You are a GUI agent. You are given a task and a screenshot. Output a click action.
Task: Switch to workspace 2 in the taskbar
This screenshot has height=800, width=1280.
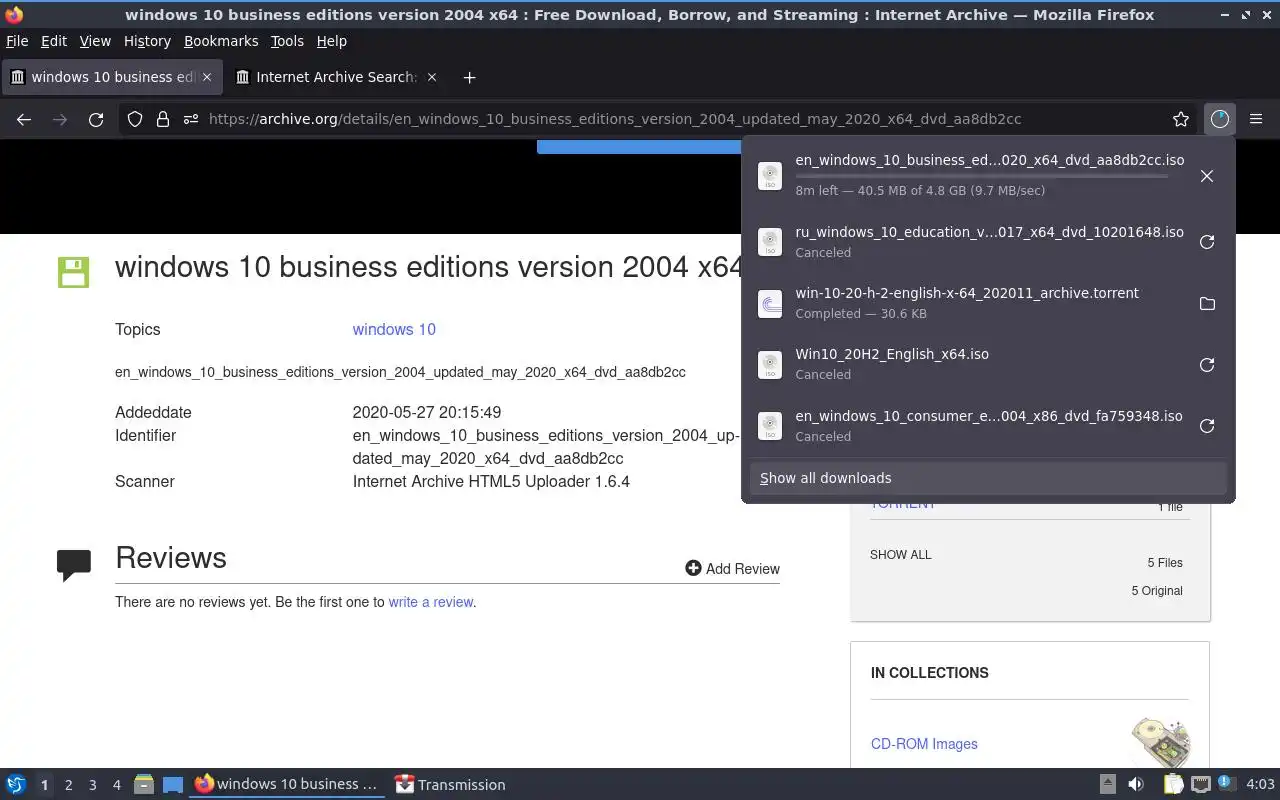coord(68,785)
